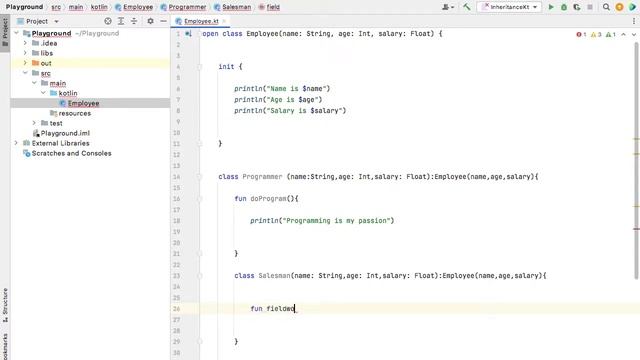Click the yellow warnings count indicator
640x360 pixels.
pos(596,34)
